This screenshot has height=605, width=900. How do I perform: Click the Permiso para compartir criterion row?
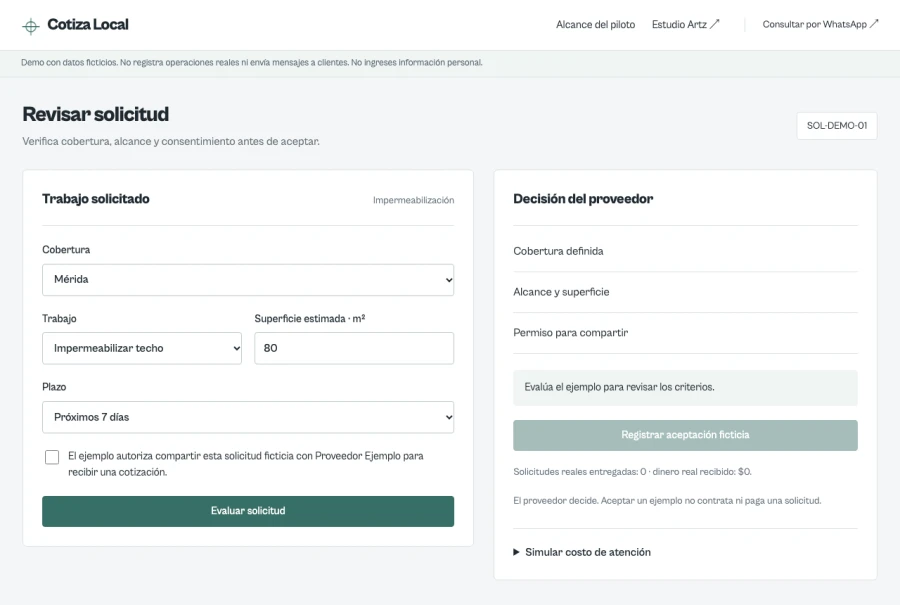[685, 333]
